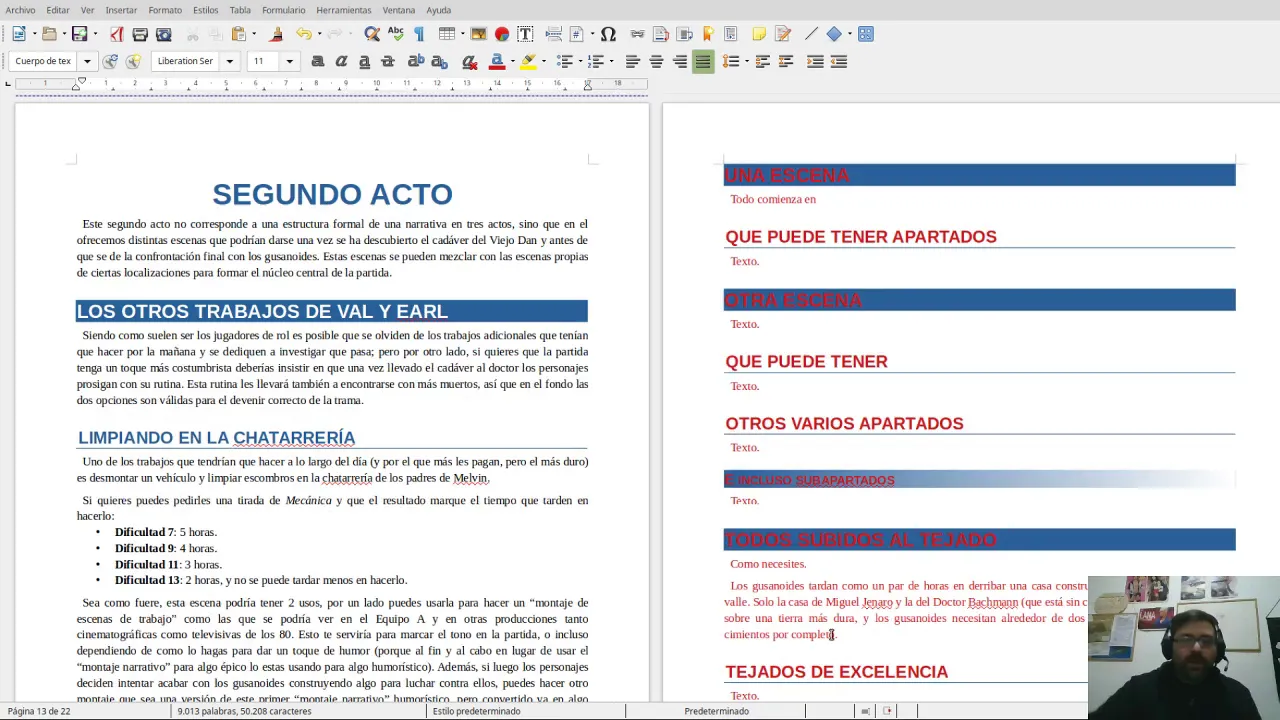Click the Insert Footnote icon
The width and height of the screenshot is (1280, 720).
coord(661,34)
